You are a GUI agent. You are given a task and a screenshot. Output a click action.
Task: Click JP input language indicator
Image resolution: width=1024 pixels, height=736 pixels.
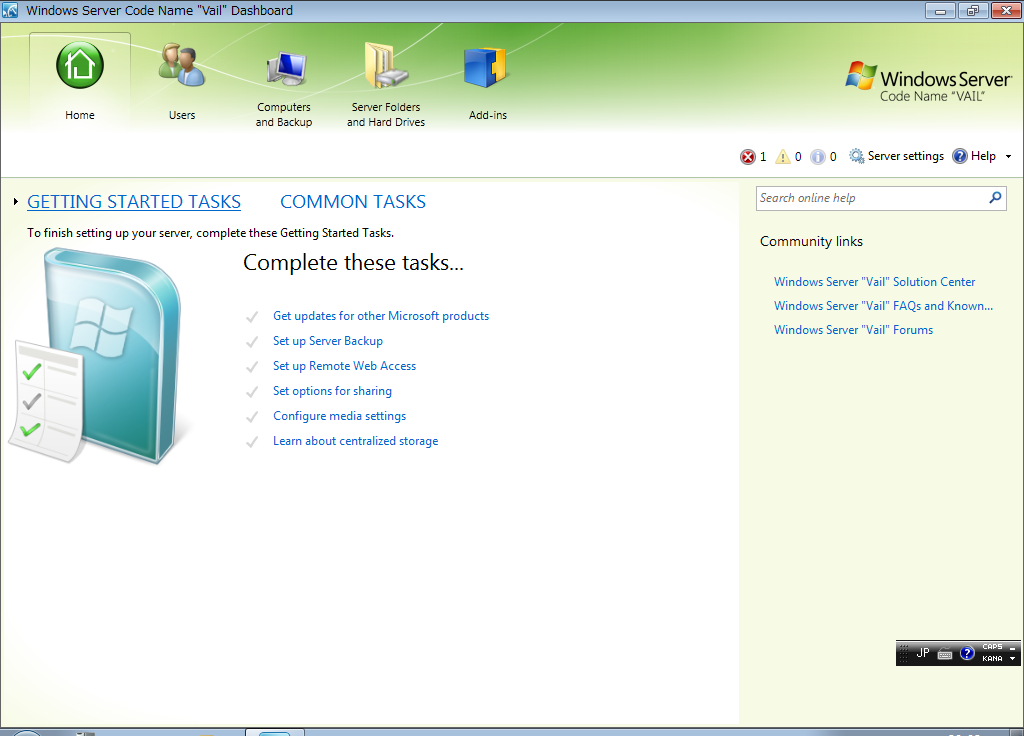point(923,652)
